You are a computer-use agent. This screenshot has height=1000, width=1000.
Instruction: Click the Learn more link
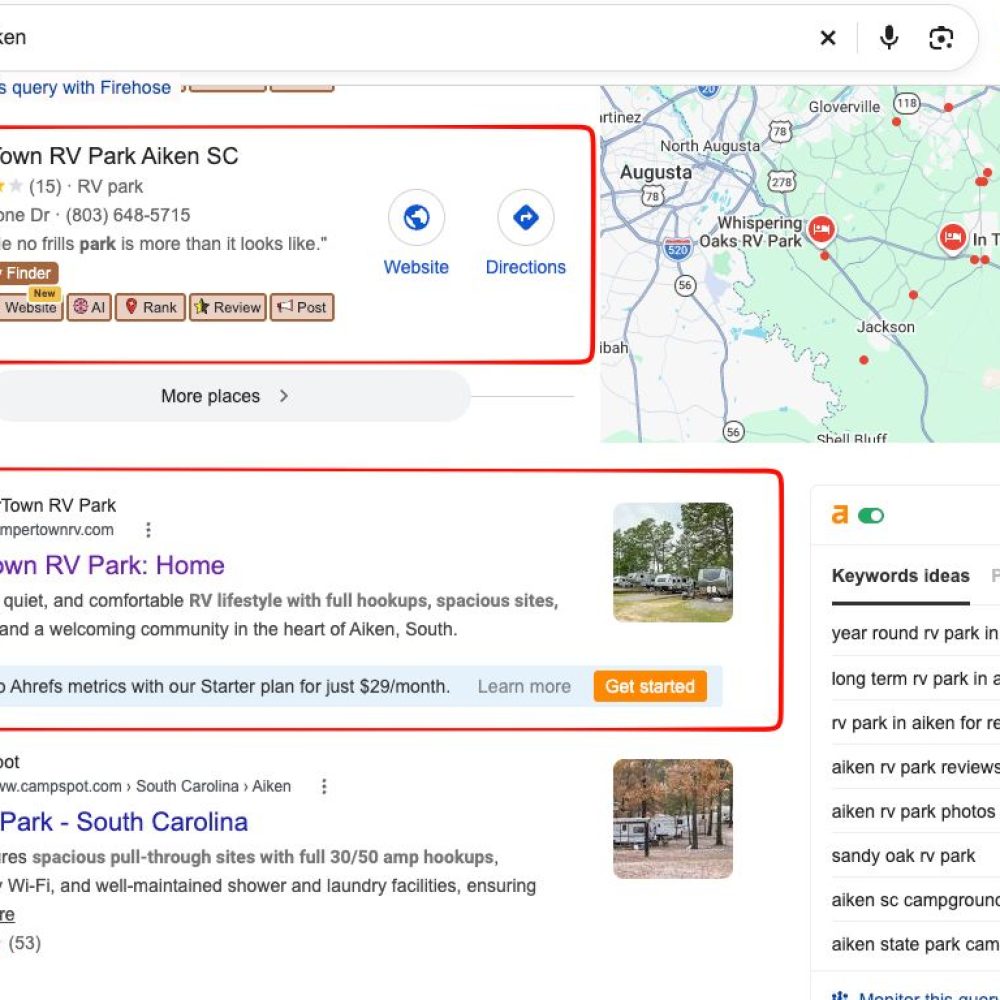point(524,687)
